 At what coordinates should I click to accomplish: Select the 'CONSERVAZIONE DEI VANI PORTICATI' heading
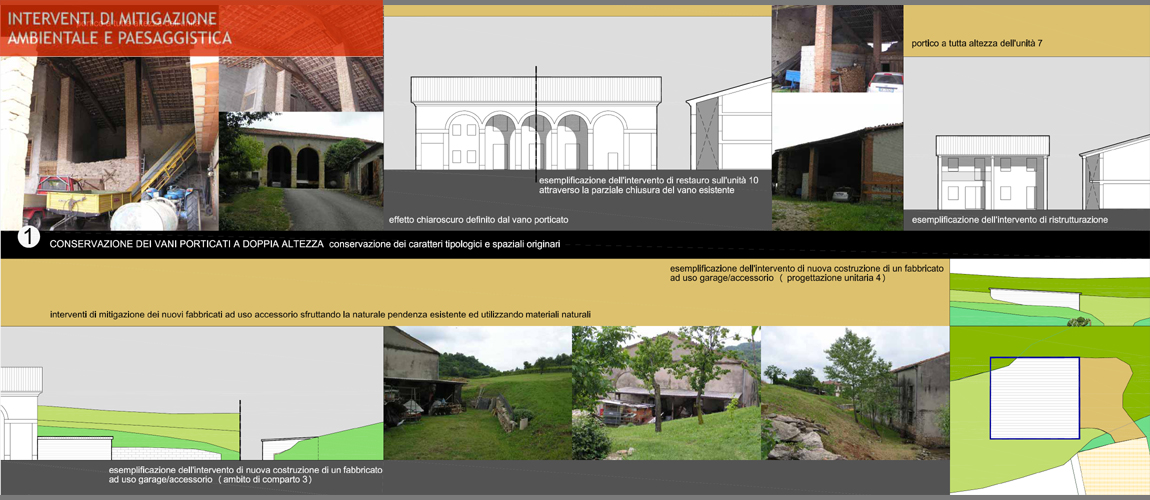click(187, 244)
